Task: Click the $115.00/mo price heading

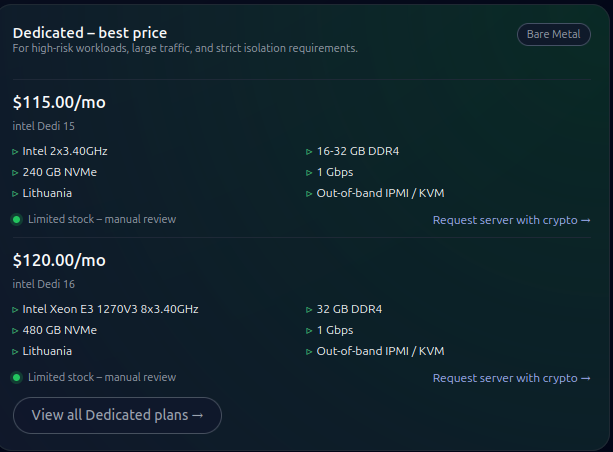Action: (59, 102)
